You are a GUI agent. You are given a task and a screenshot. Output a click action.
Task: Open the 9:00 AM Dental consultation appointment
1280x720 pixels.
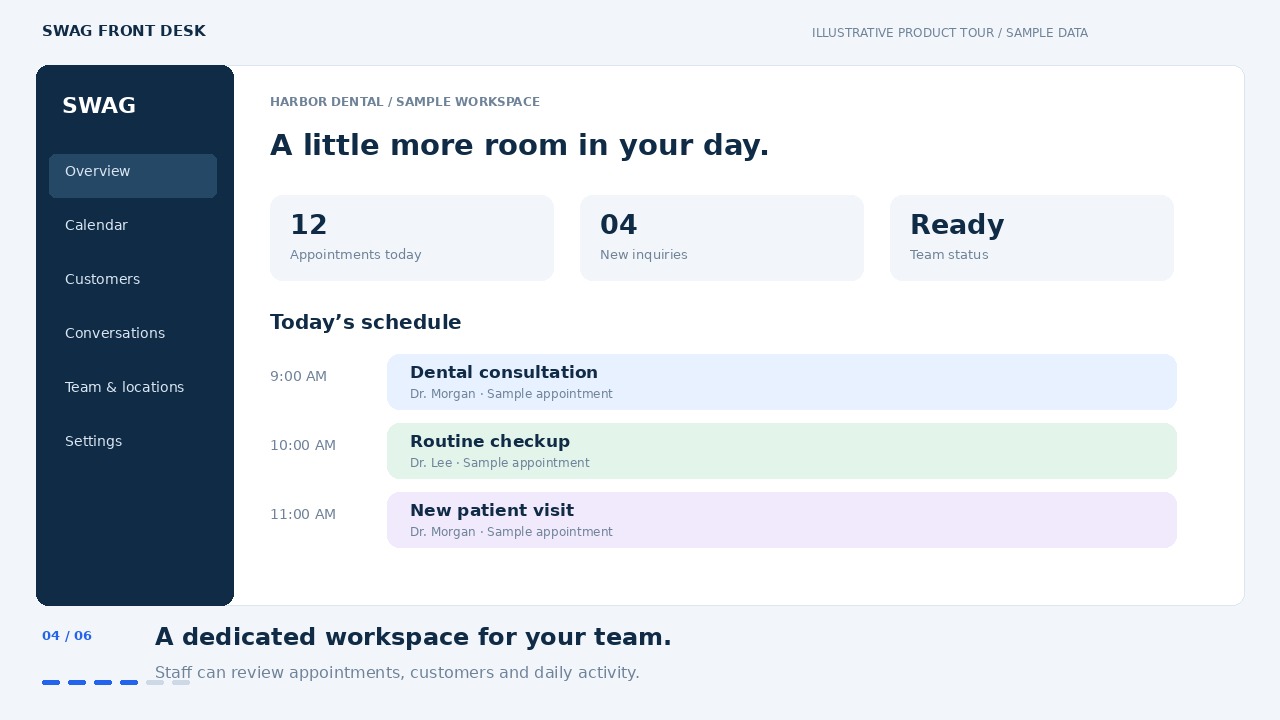pyautogui.click(x=782, y=382)
